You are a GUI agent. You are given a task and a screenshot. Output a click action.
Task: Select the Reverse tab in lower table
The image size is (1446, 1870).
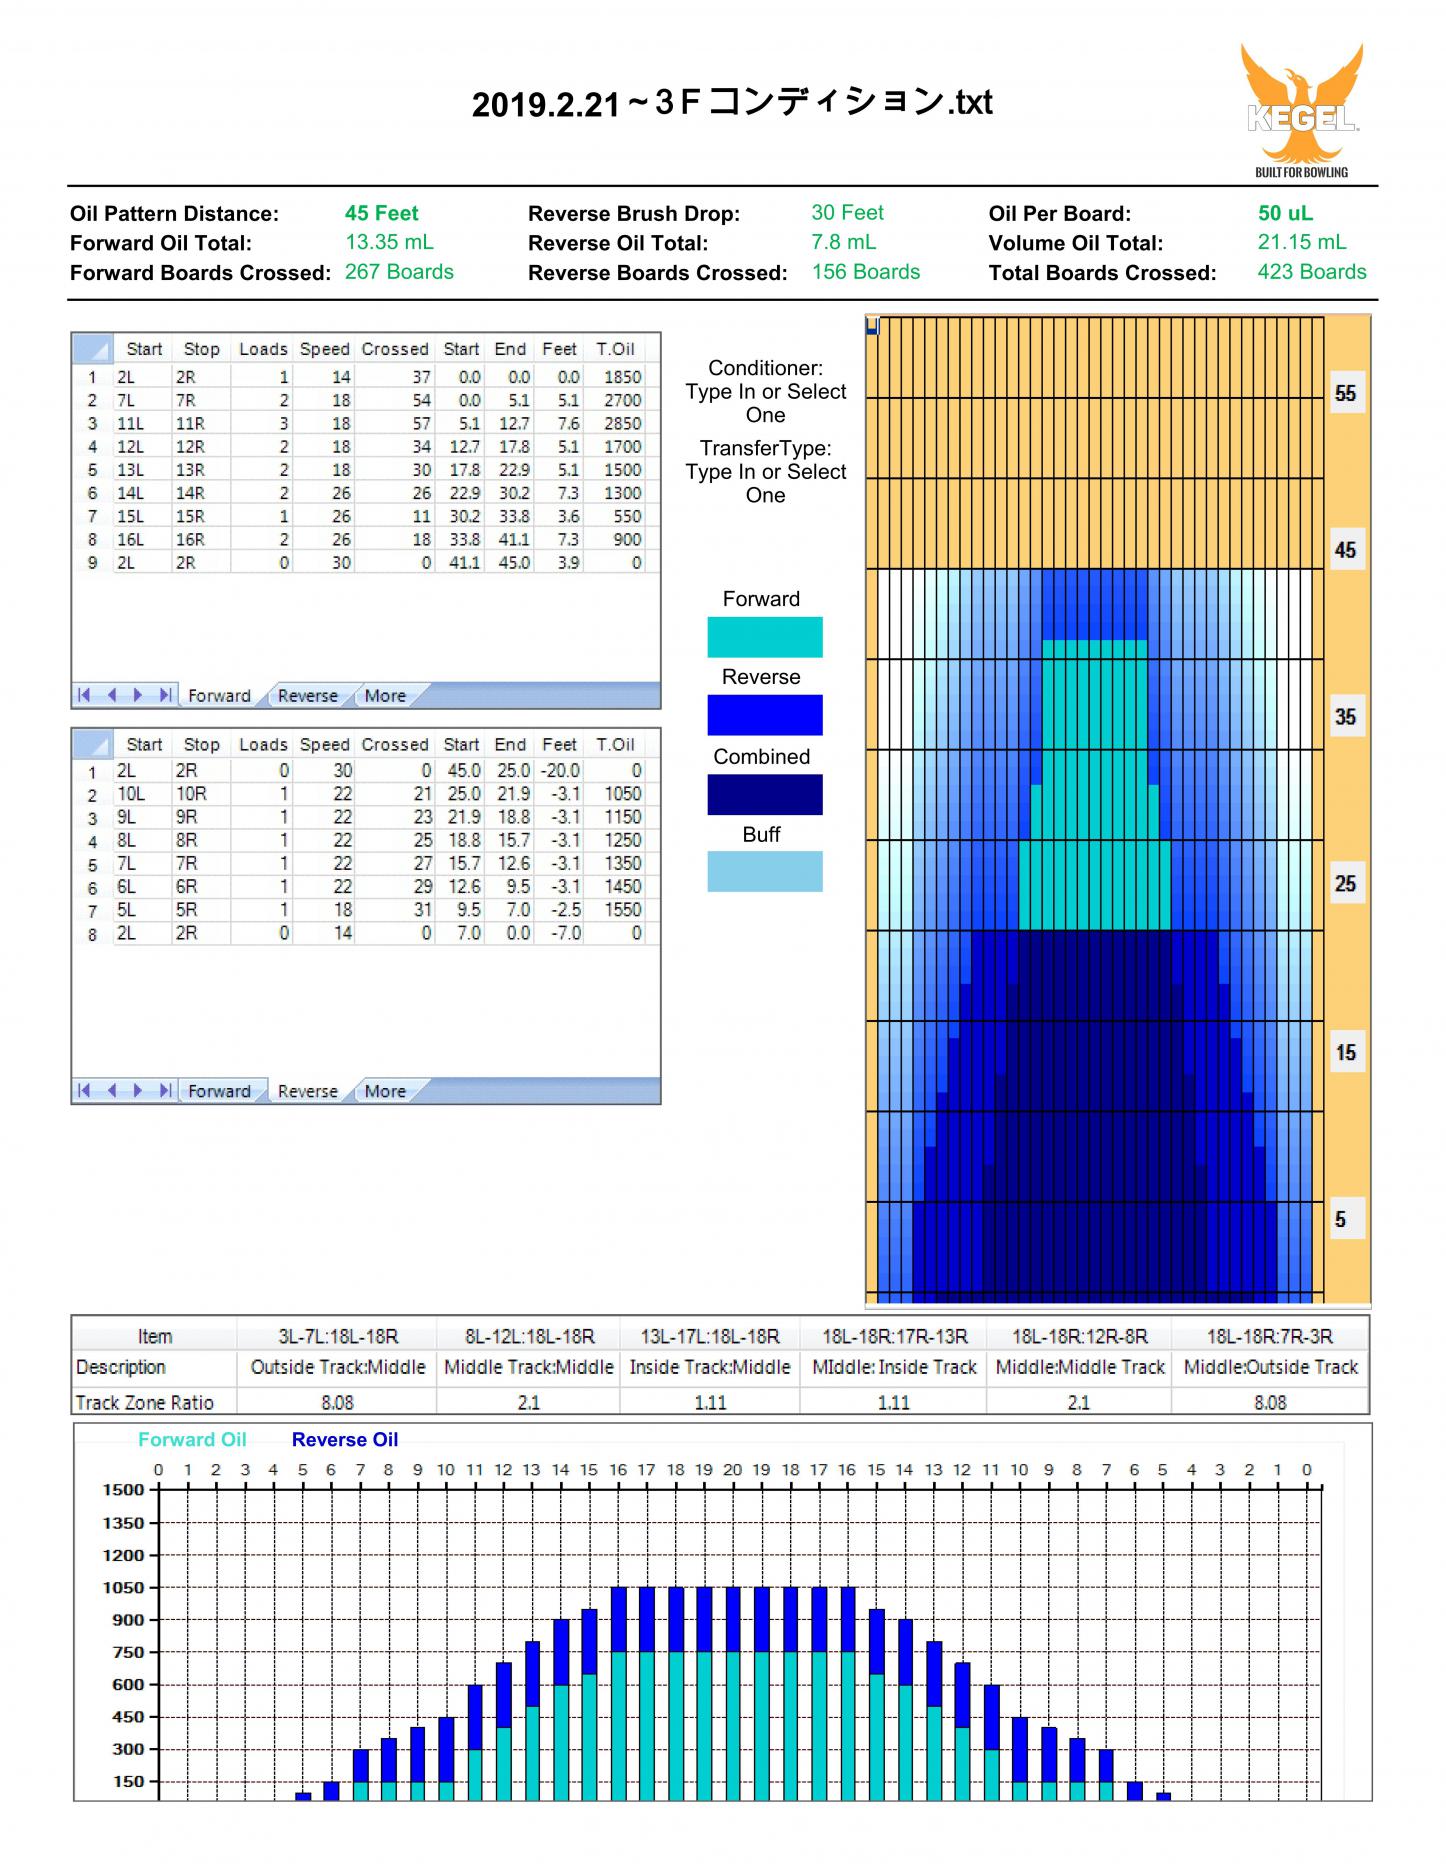(307, 1091)
